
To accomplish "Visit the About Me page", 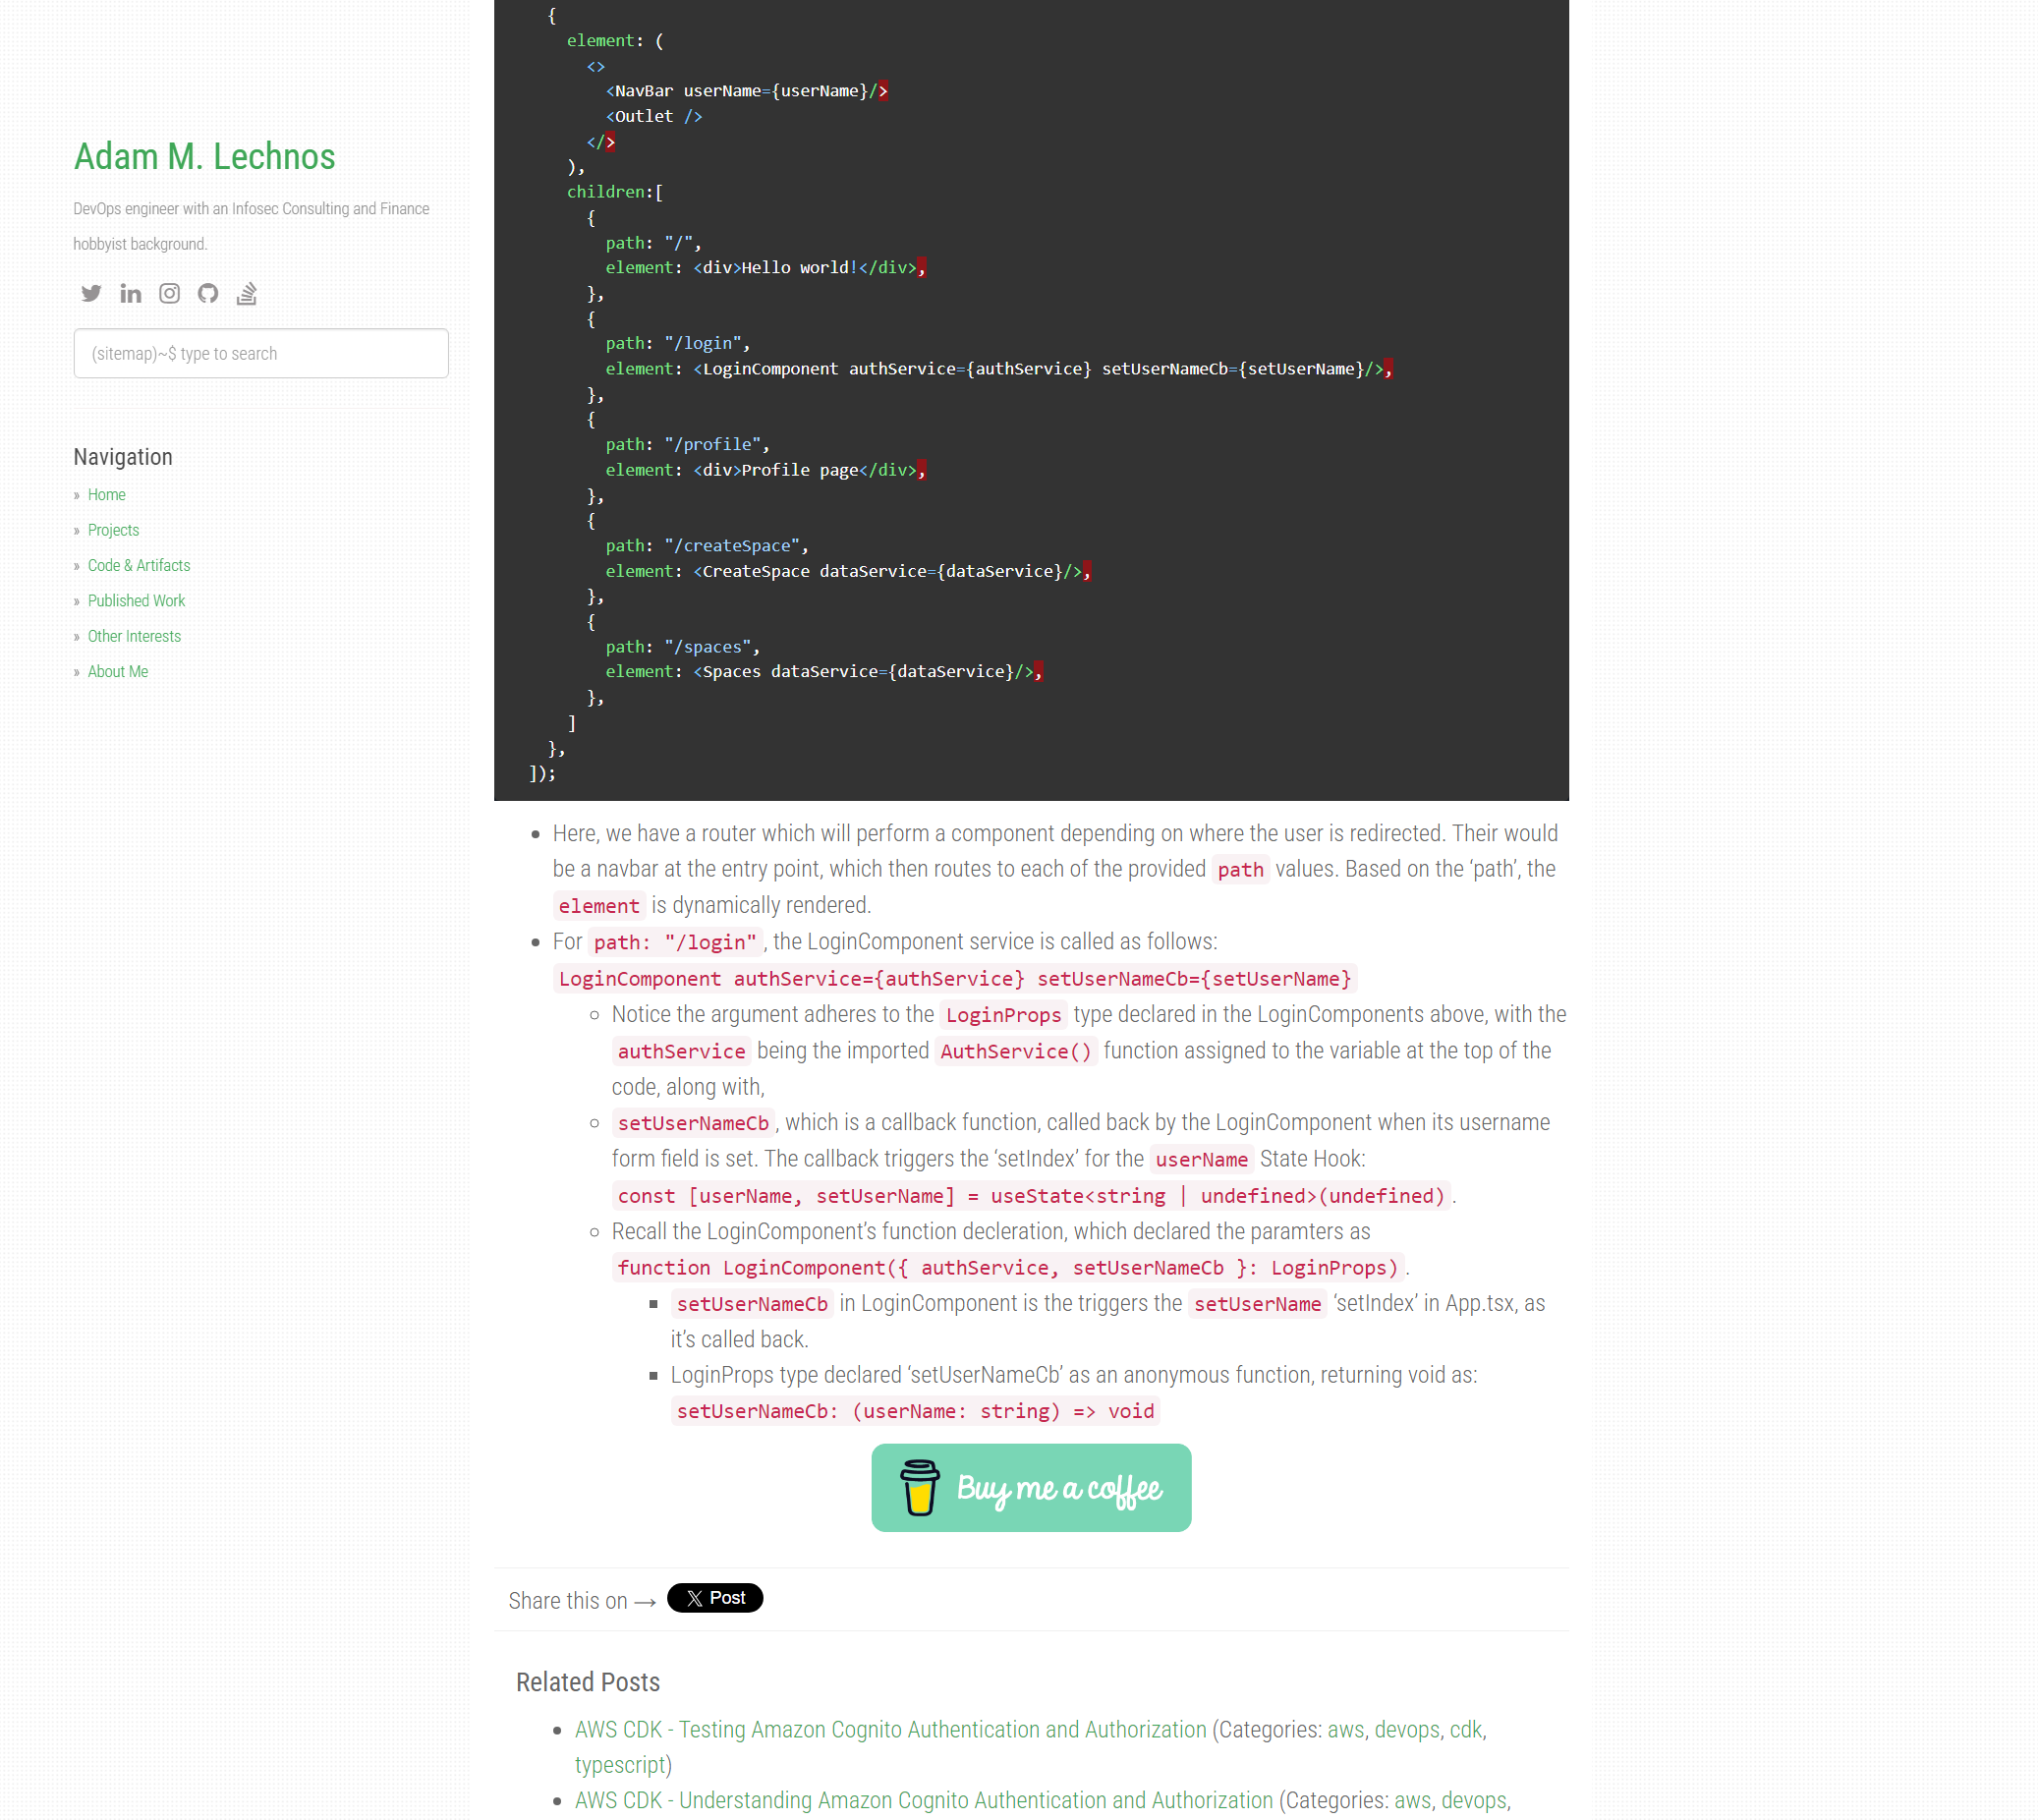I will (118, 671).
